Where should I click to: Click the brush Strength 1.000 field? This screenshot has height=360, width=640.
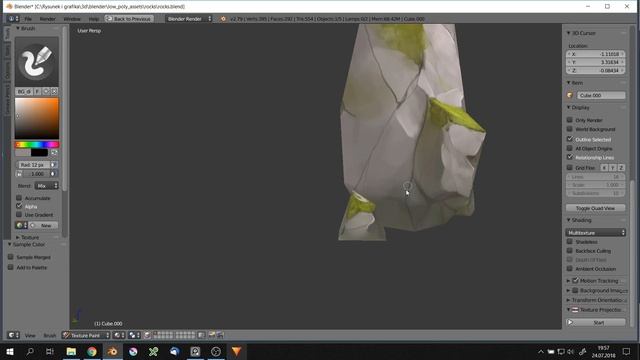37,174
